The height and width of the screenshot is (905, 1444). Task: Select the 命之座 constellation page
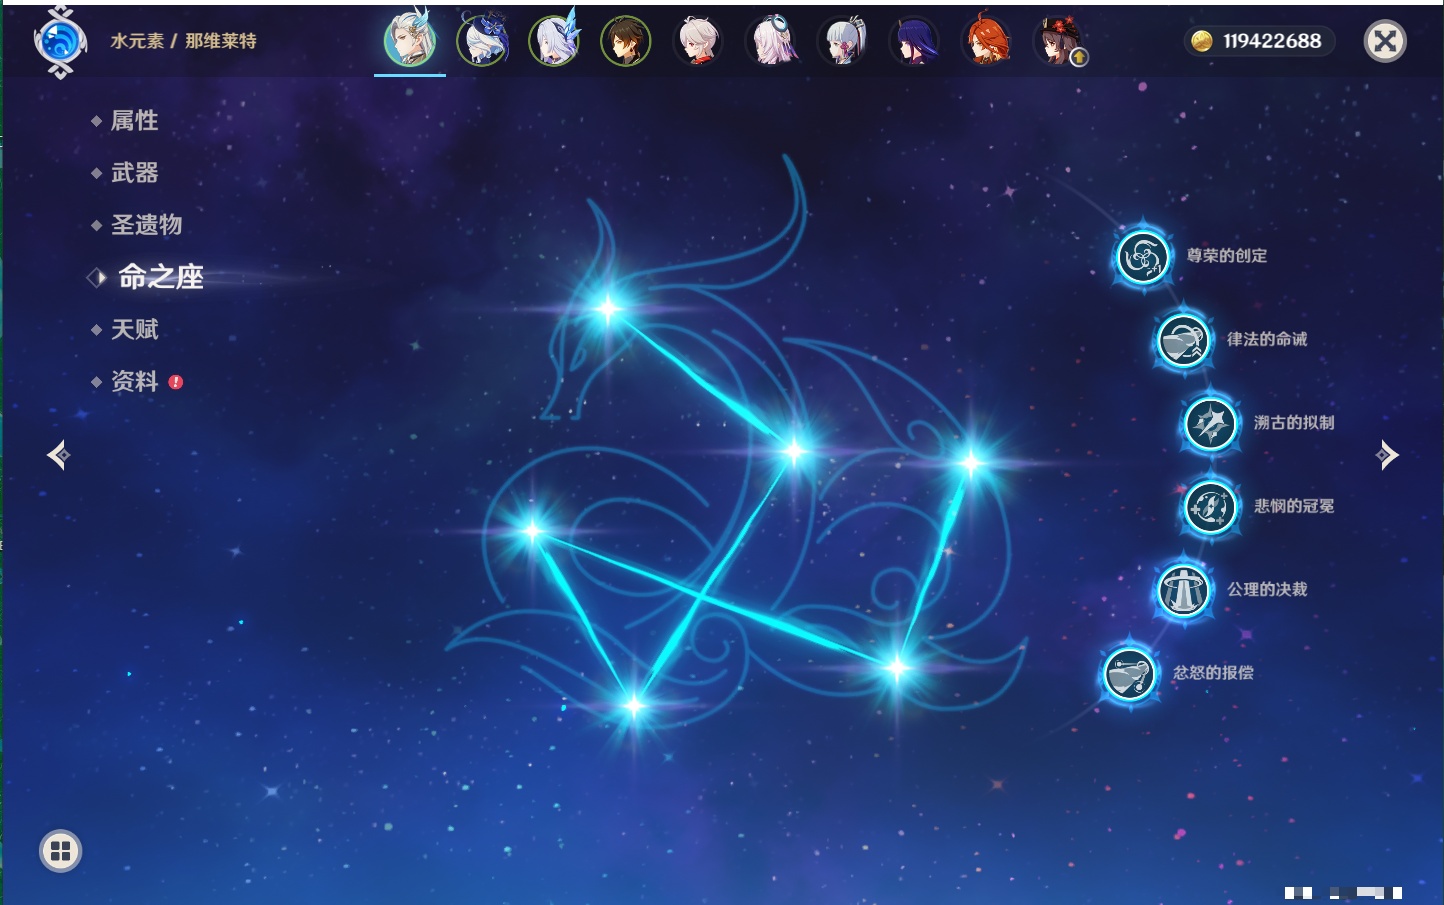pos(160,277)
